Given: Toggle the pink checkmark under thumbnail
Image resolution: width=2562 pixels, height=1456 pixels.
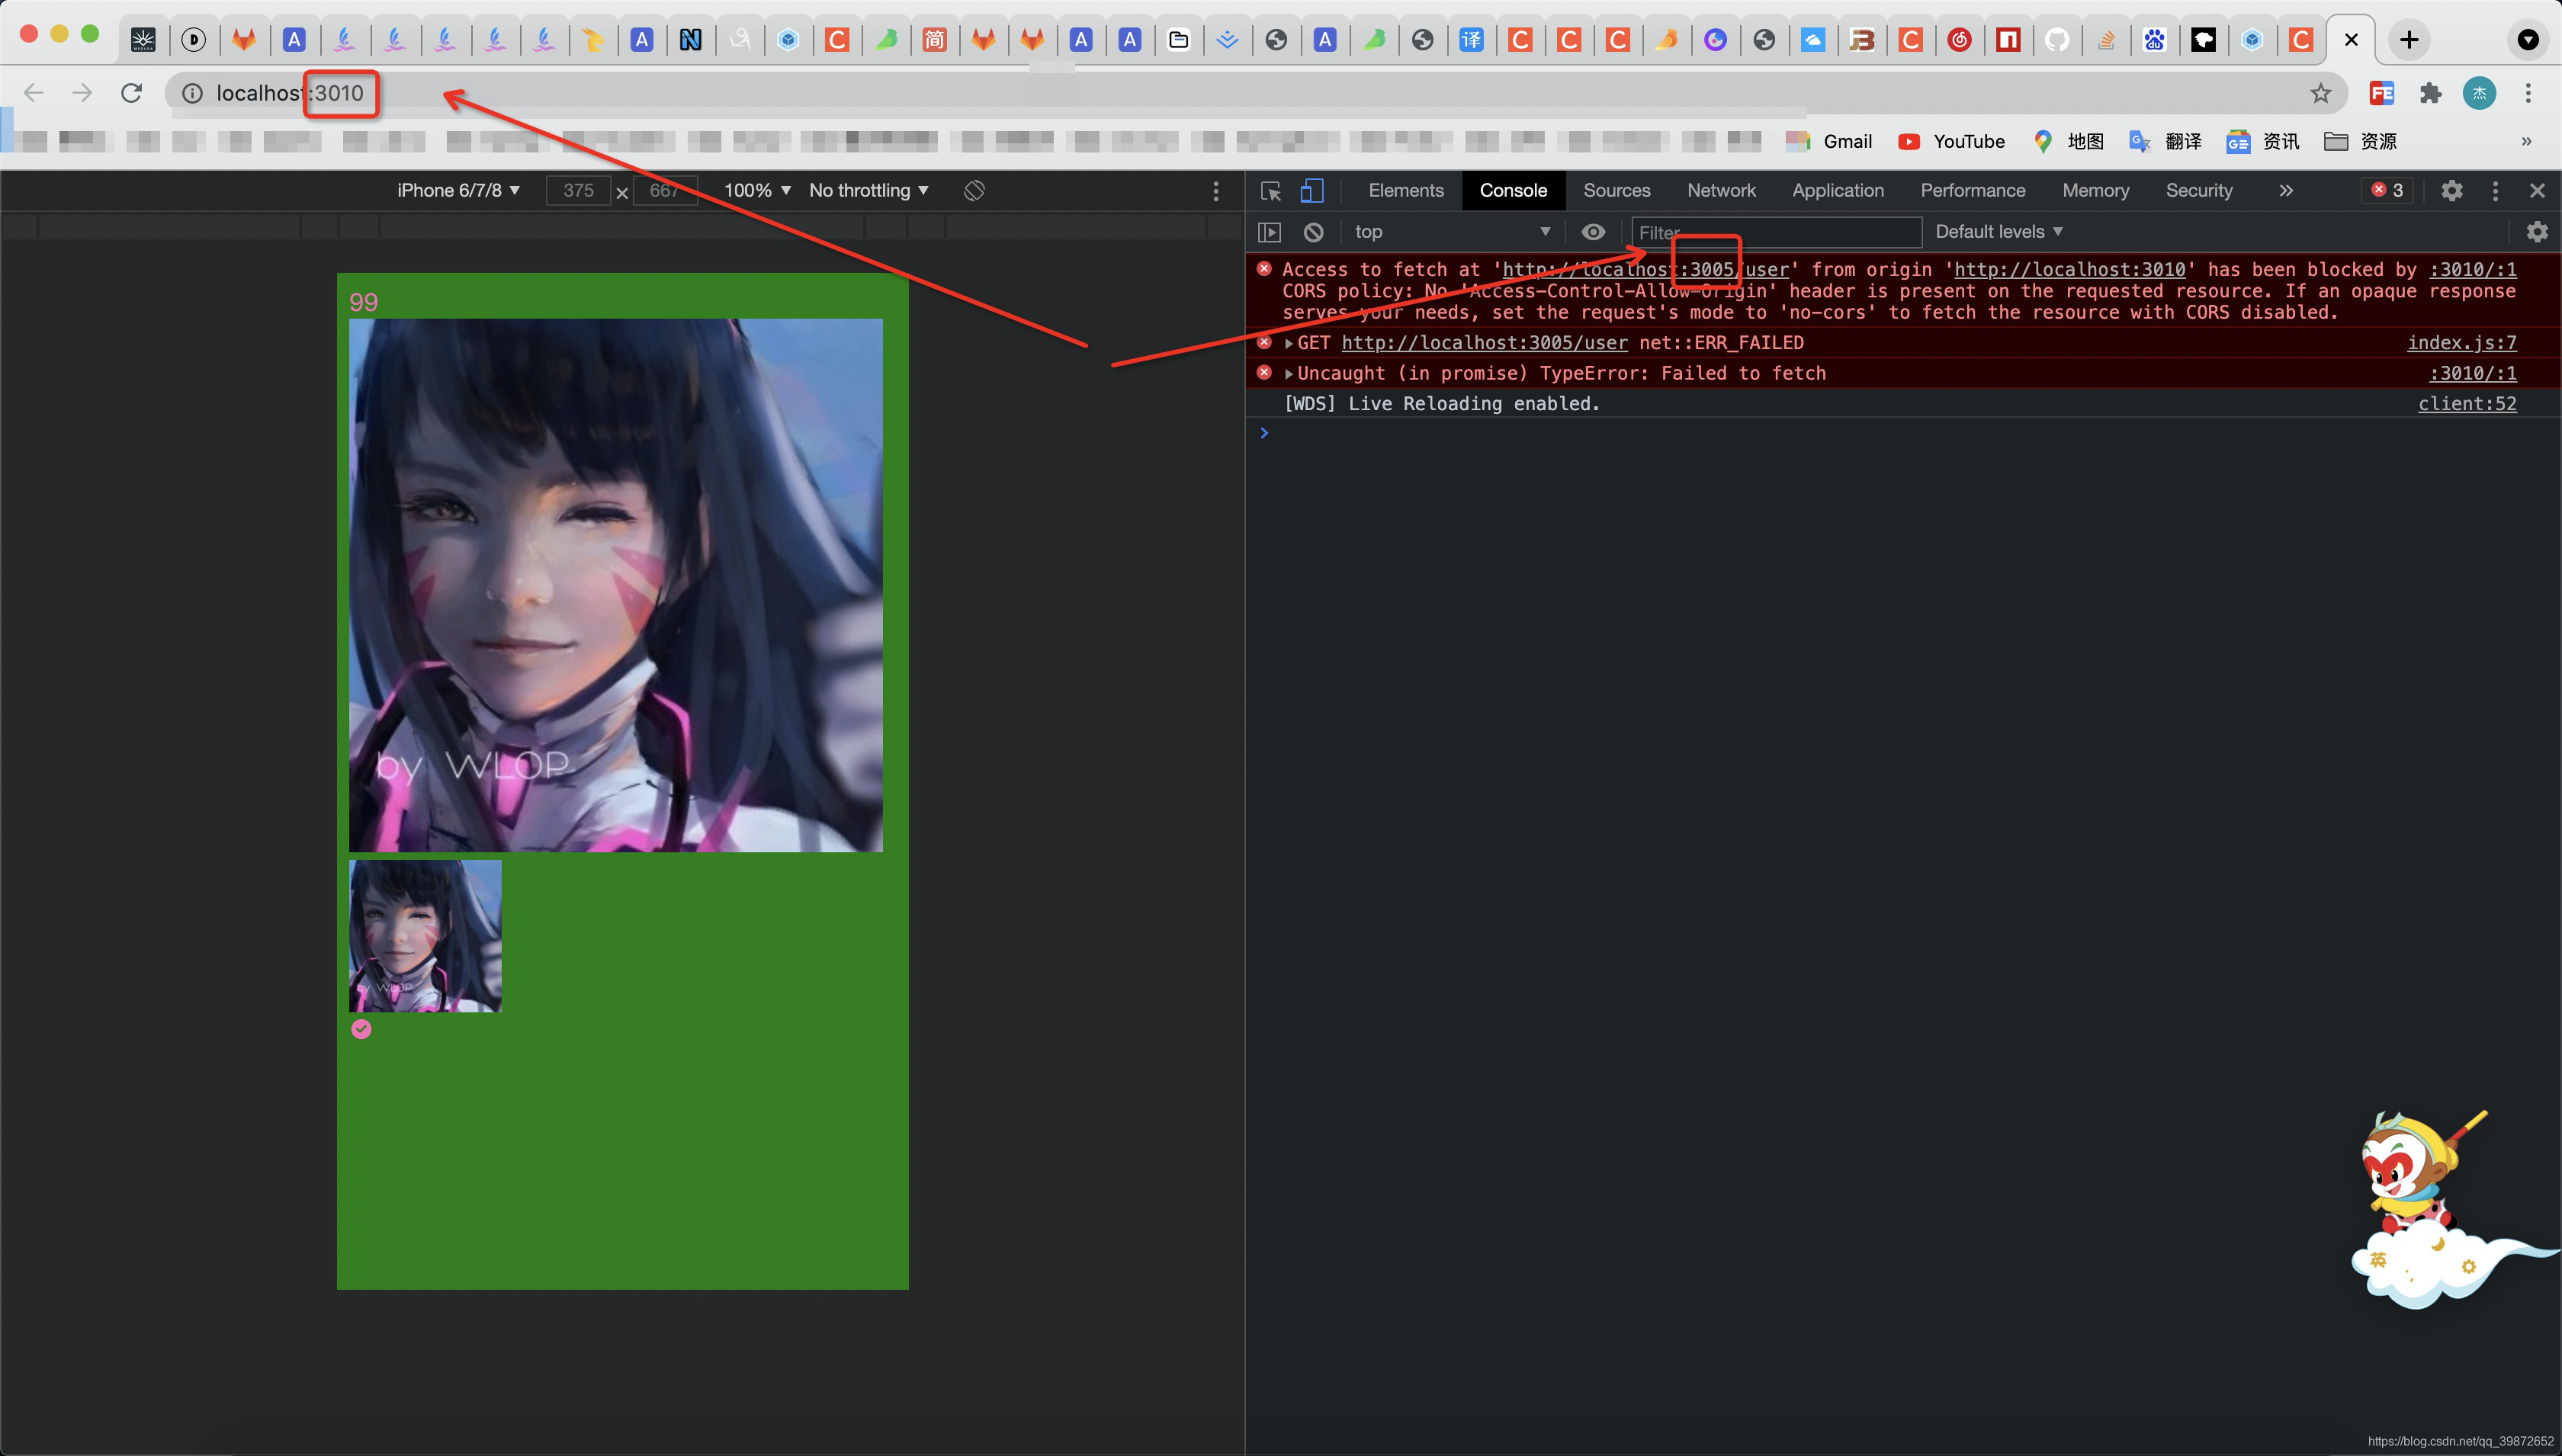Looking at the screenshot, I should (361, 1029).
